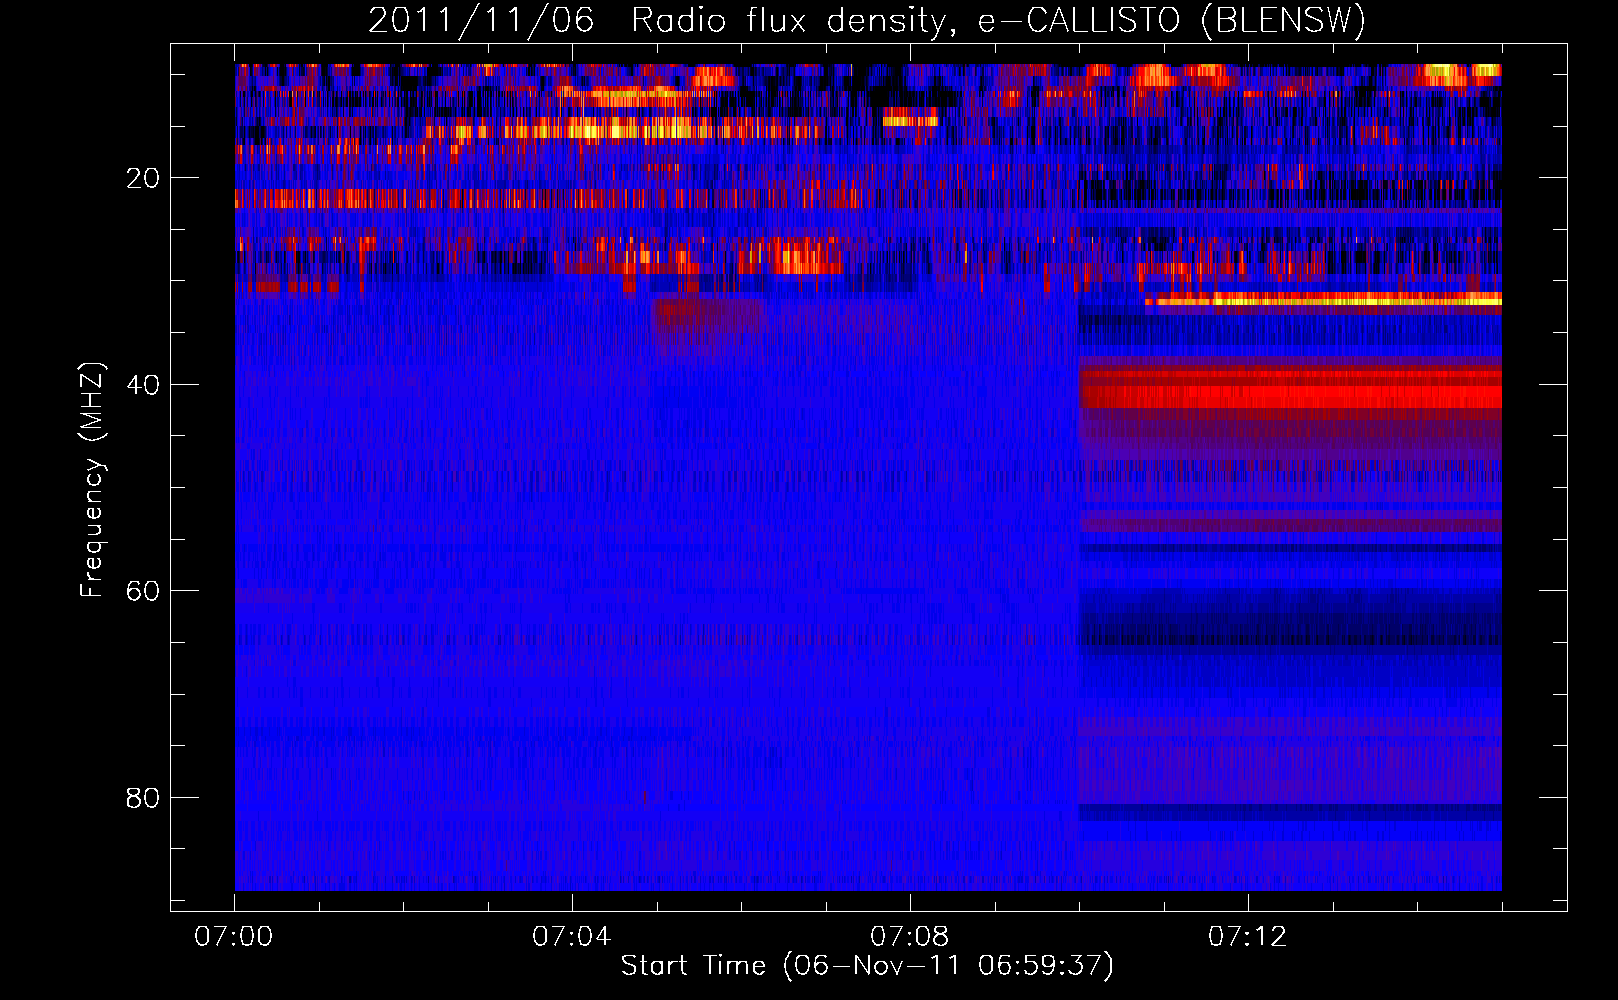Click the 80 MHz frequency axis label
Screen dimensions: 1618x1000
coord(143,798)
